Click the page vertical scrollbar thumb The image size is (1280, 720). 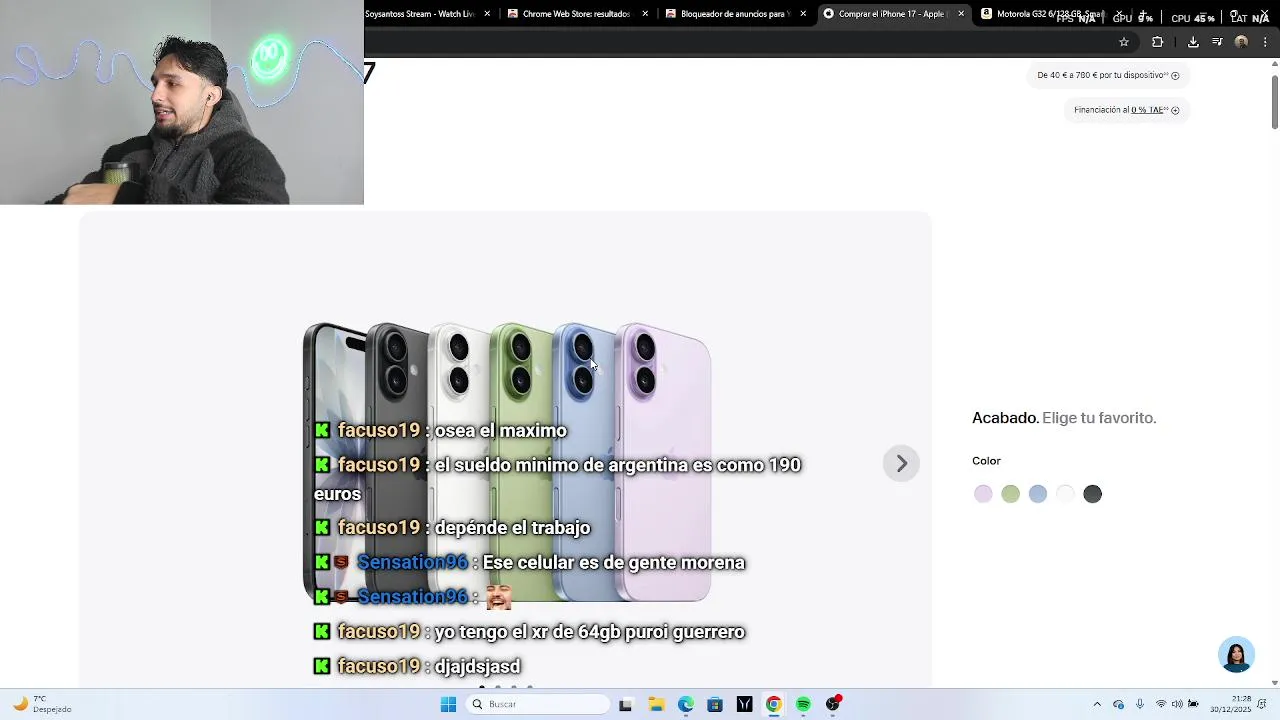(1274, 100)
